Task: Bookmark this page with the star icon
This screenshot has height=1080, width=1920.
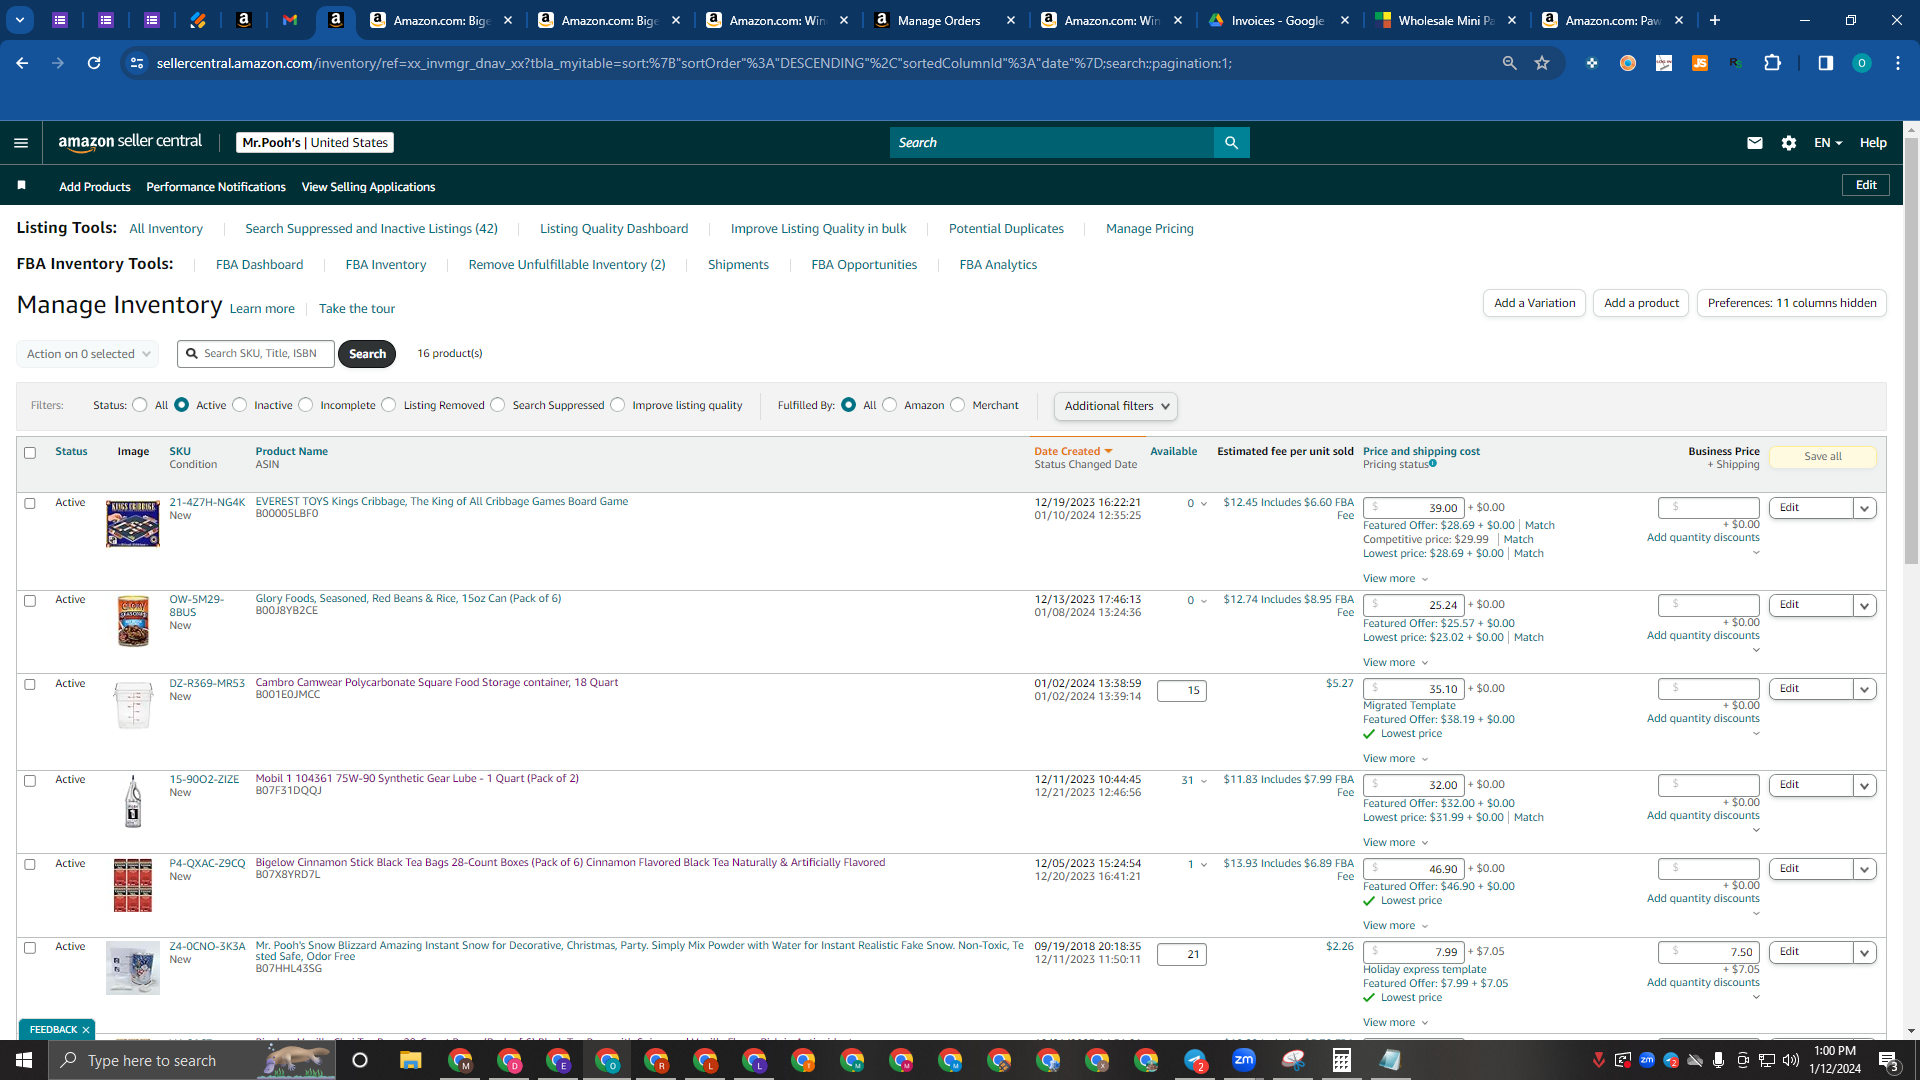Action: 1542,63
